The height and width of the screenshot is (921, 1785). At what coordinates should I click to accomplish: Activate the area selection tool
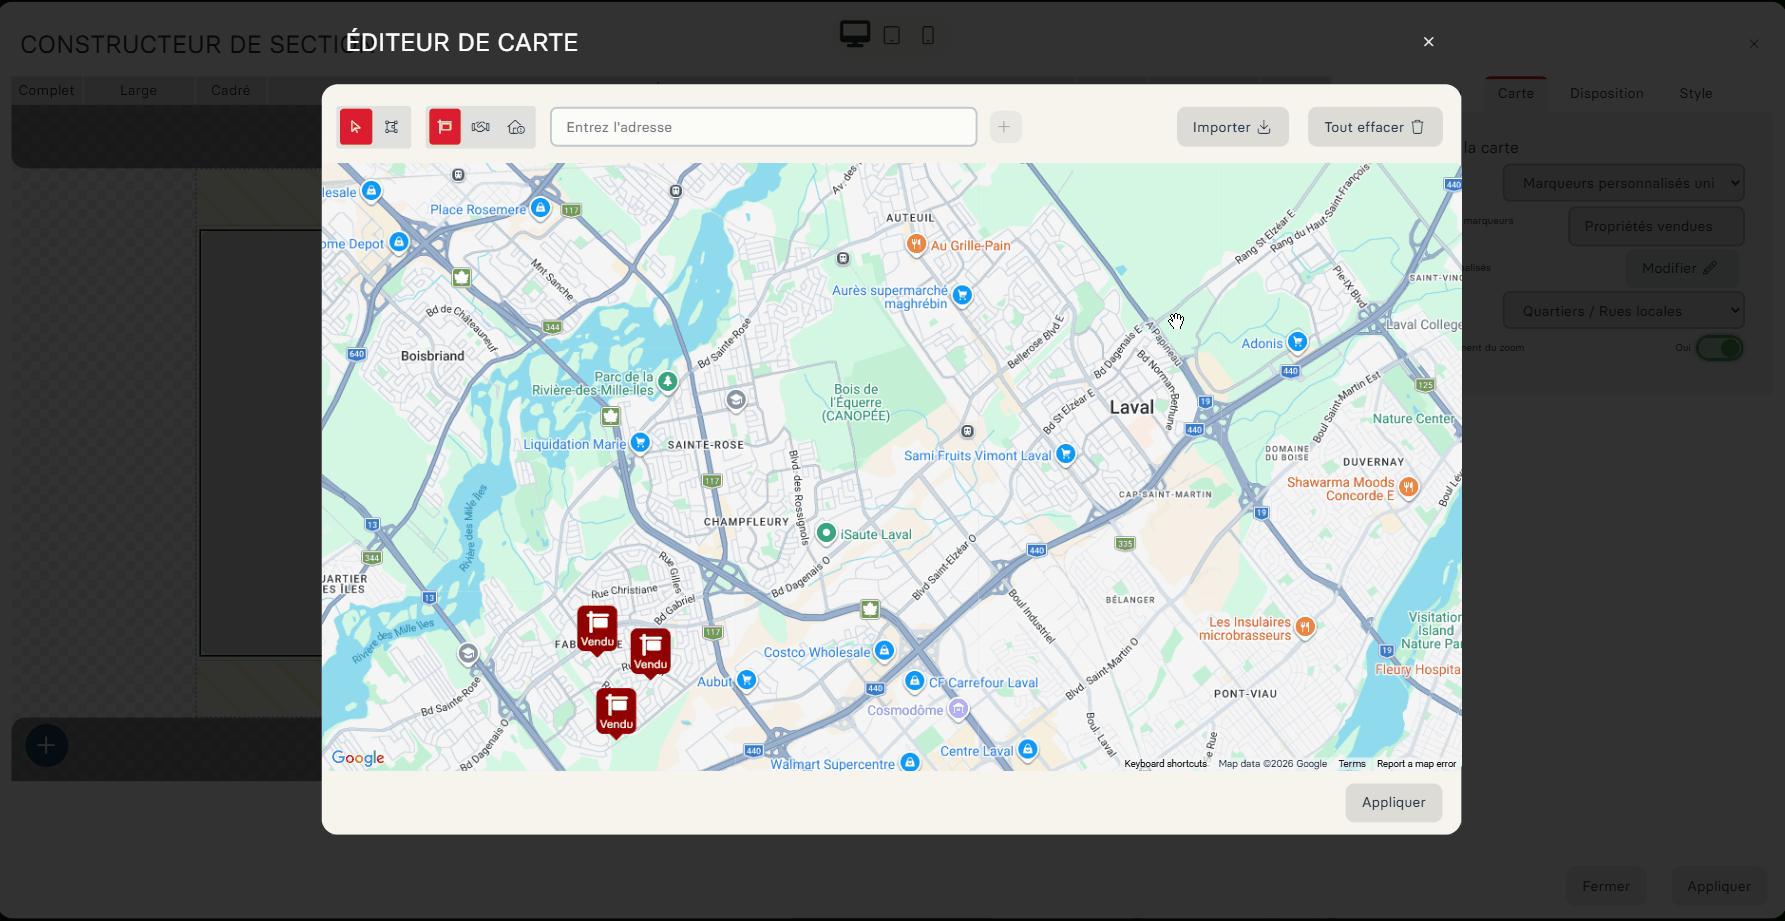click(x=392, y=127)
